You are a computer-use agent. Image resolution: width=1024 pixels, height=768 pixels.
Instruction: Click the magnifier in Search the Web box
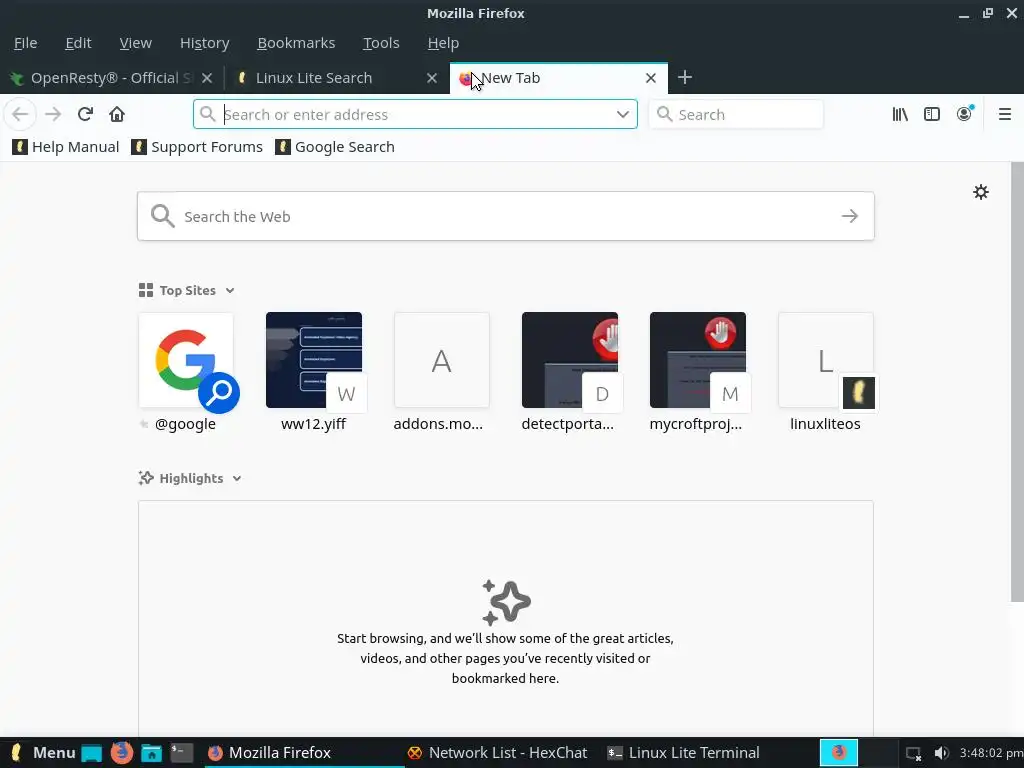(x=162, y=216)
